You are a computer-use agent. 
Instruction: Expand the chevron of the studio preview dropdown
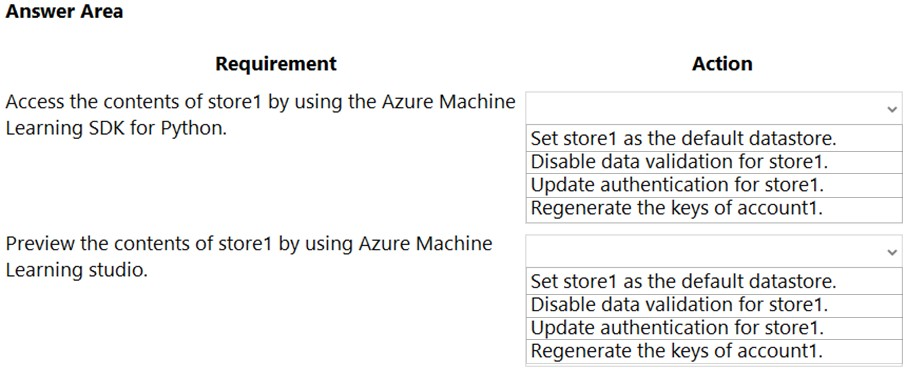pyautogui.click(x=892, y=253)
